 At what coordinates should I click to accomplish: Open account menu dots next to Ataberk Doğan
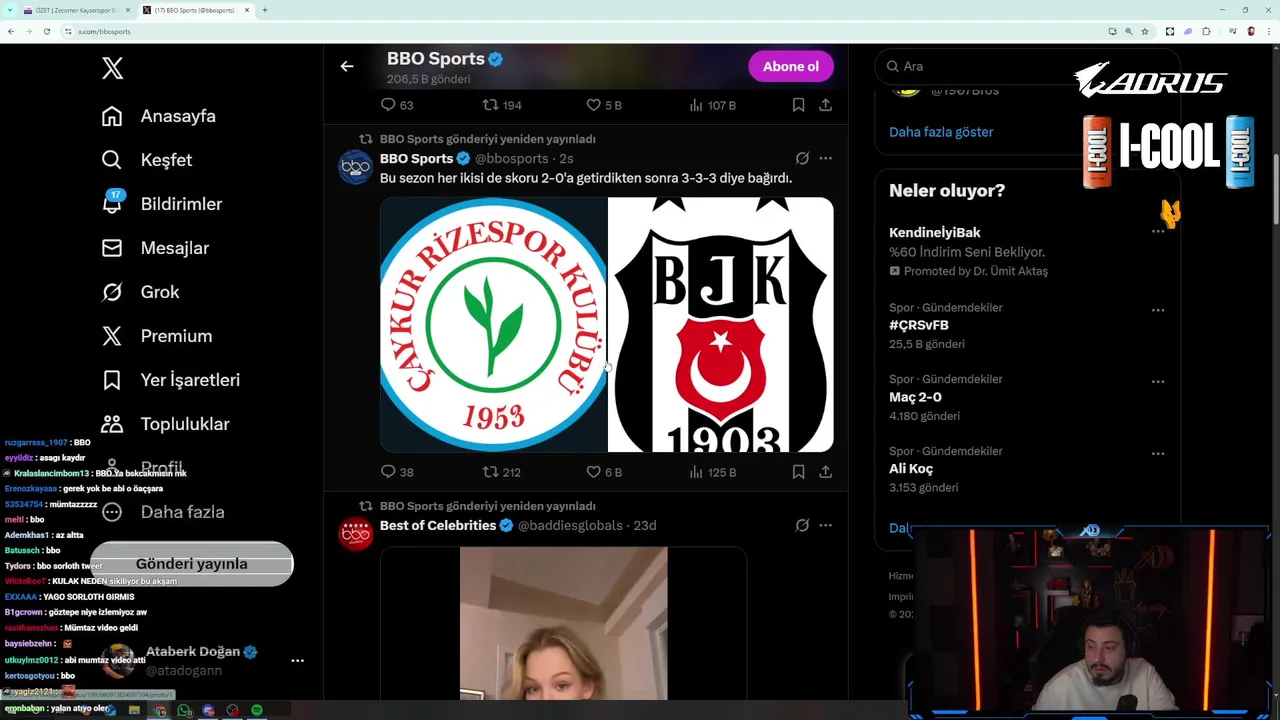click(x=297, y=661)
